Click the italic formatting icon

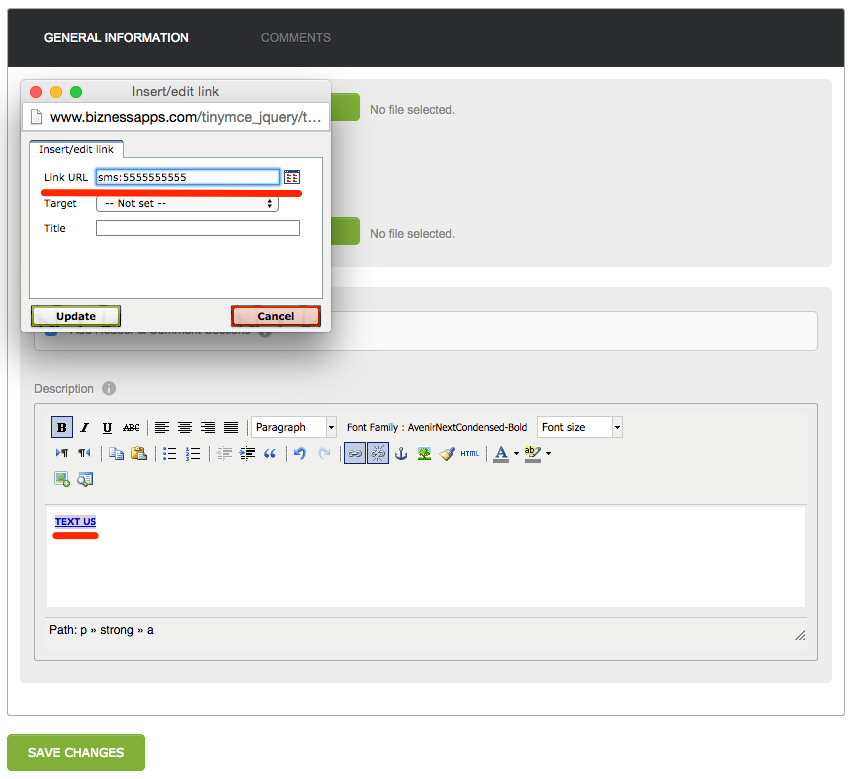tap(85, 427)
